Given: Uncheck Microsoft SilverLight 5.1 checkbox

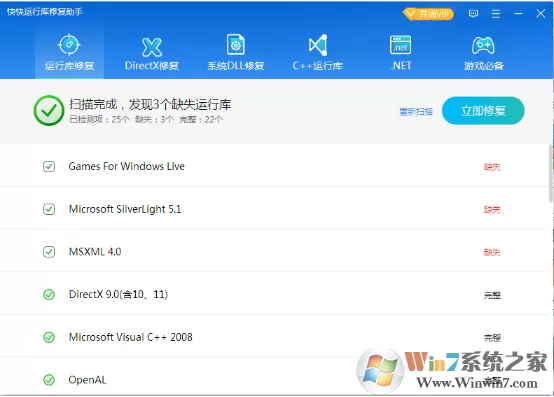Looking at the screenshot, I should point(49,209).
